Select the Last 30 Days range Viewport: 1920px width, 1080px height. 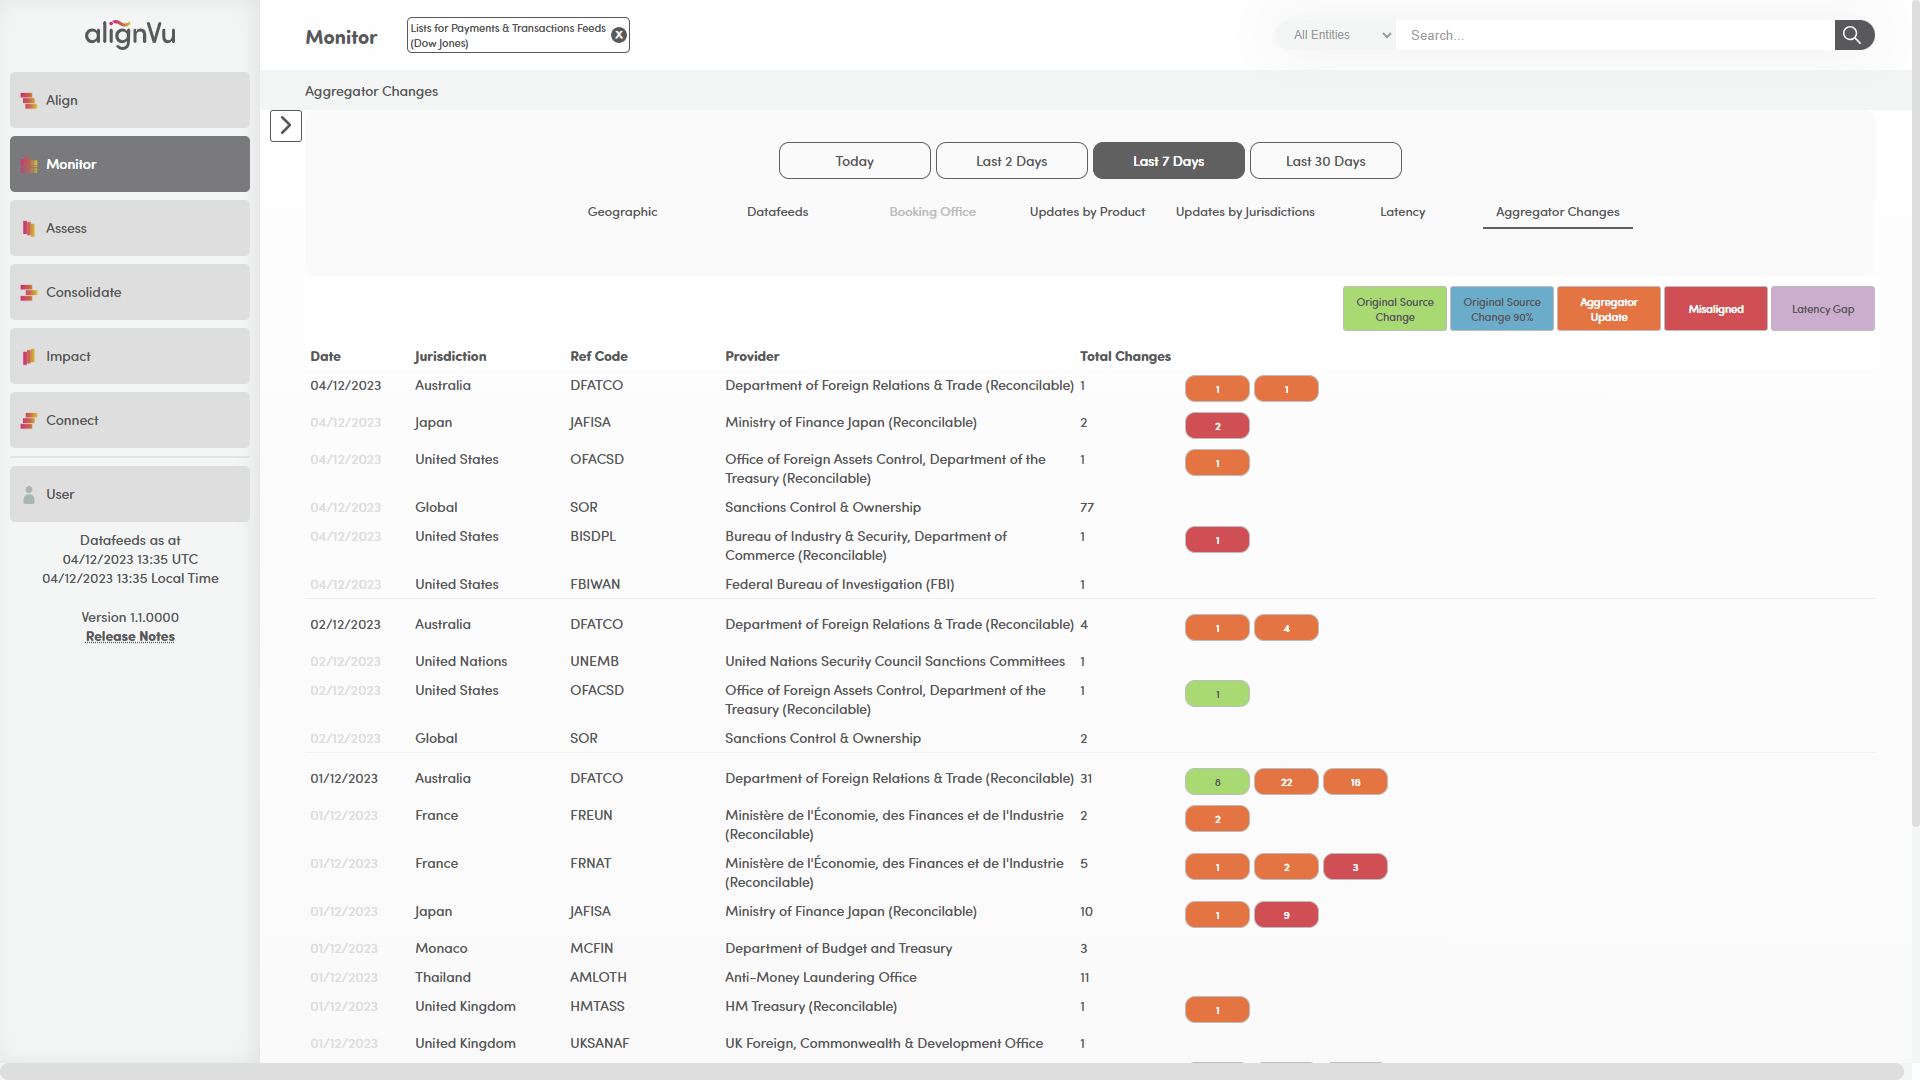pos(1326,161)
